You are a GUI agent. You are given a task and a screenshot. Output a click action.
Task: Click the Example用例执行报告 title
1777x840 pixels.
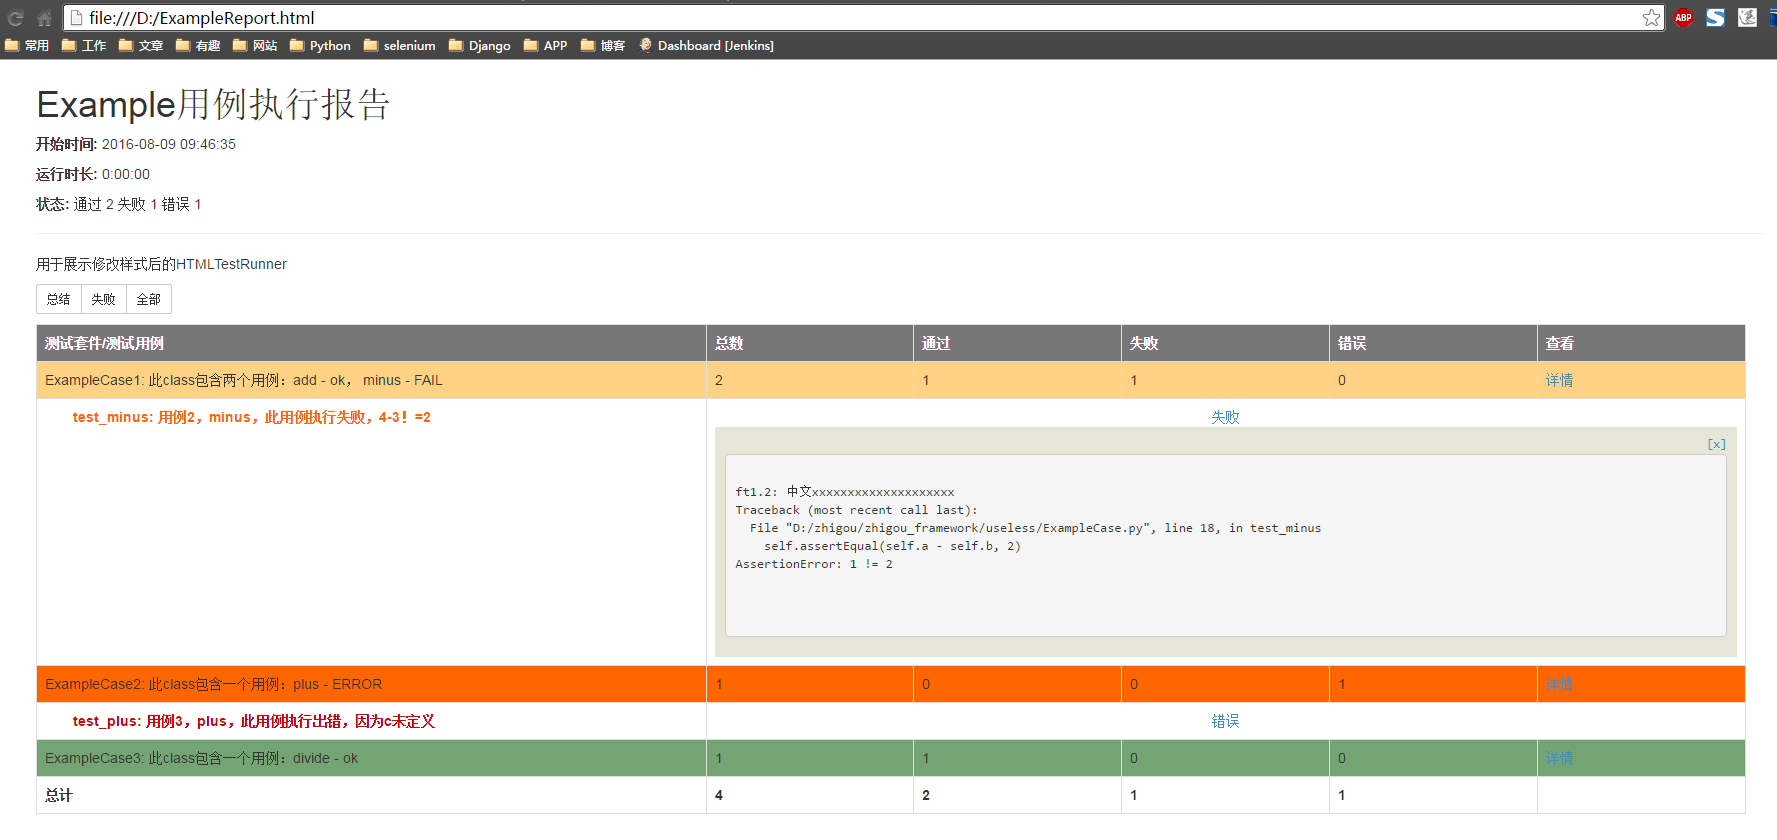[213, 104]
